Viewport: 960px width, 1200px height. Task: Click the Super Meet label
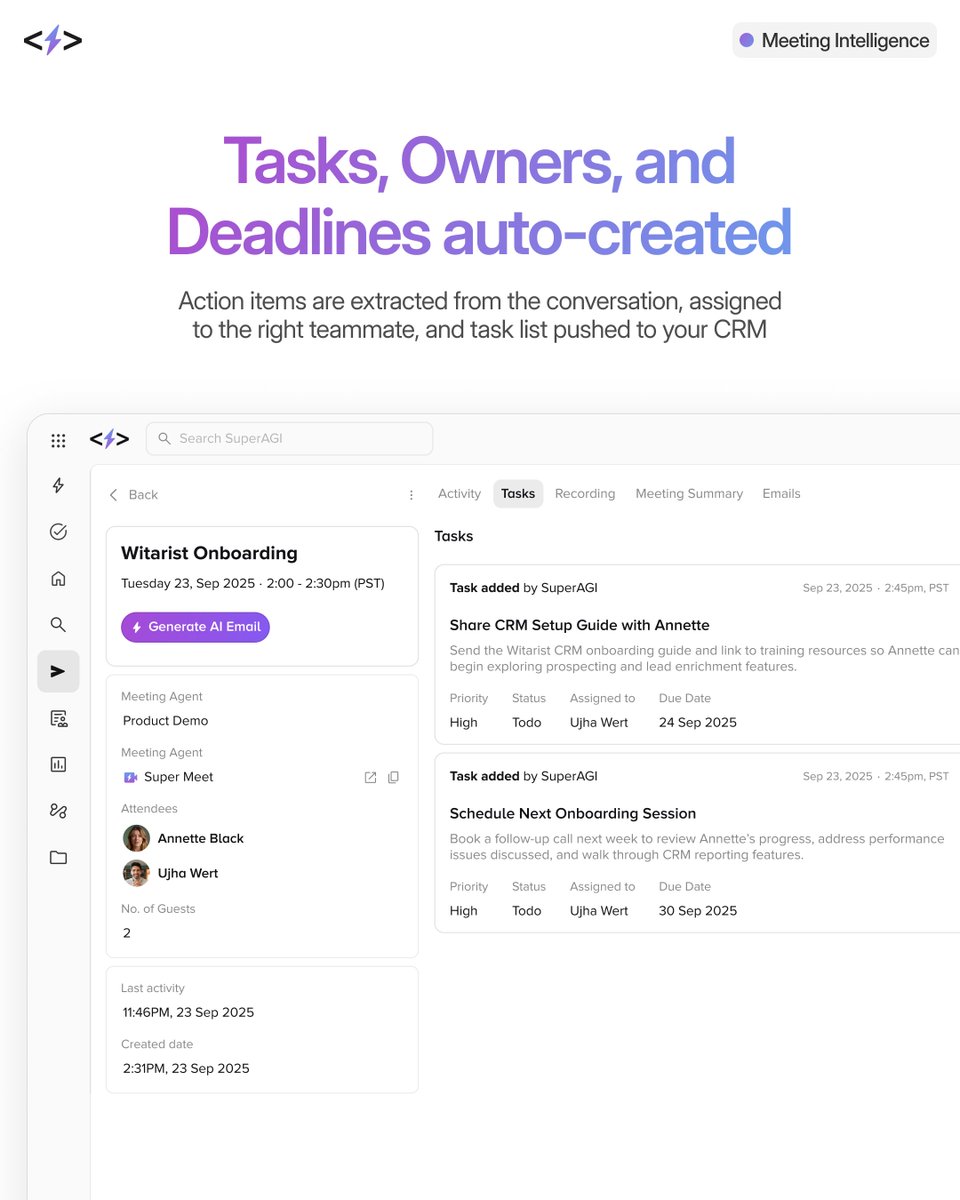click(178, 777)
